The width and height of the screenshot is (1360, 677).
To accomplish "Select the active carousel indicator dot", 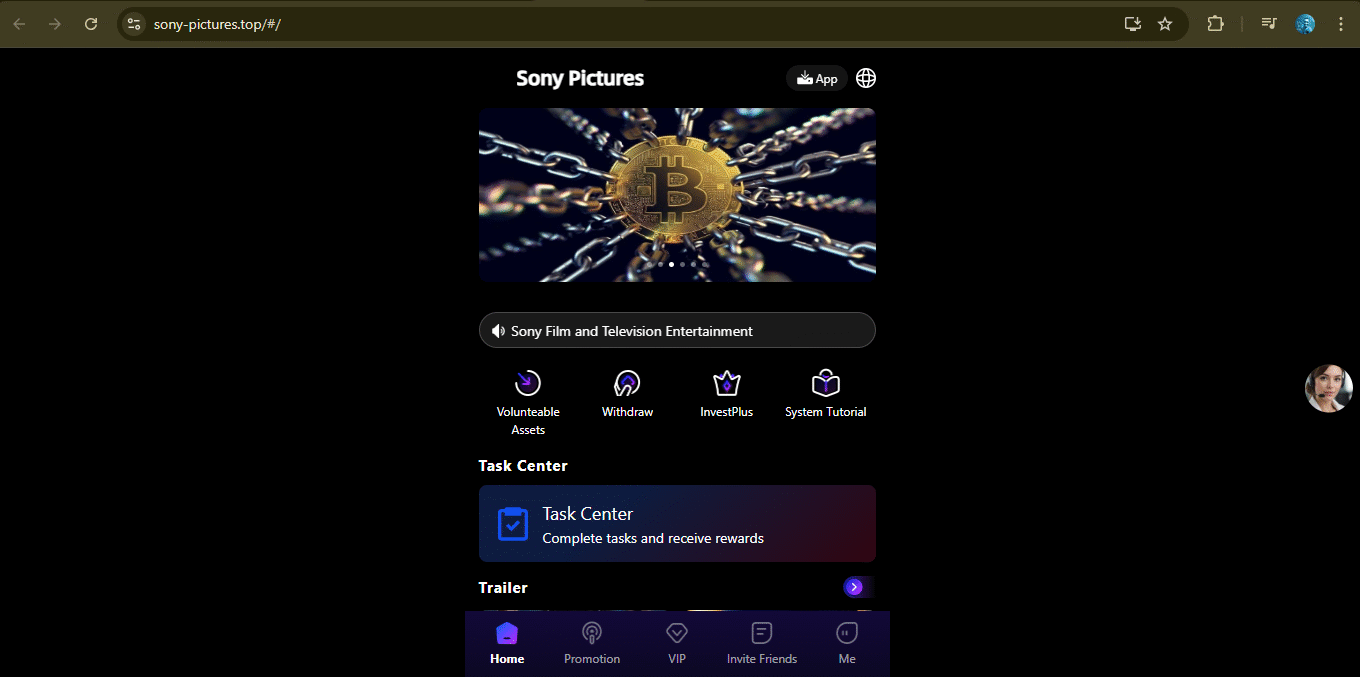I will (x=671, y=265).
